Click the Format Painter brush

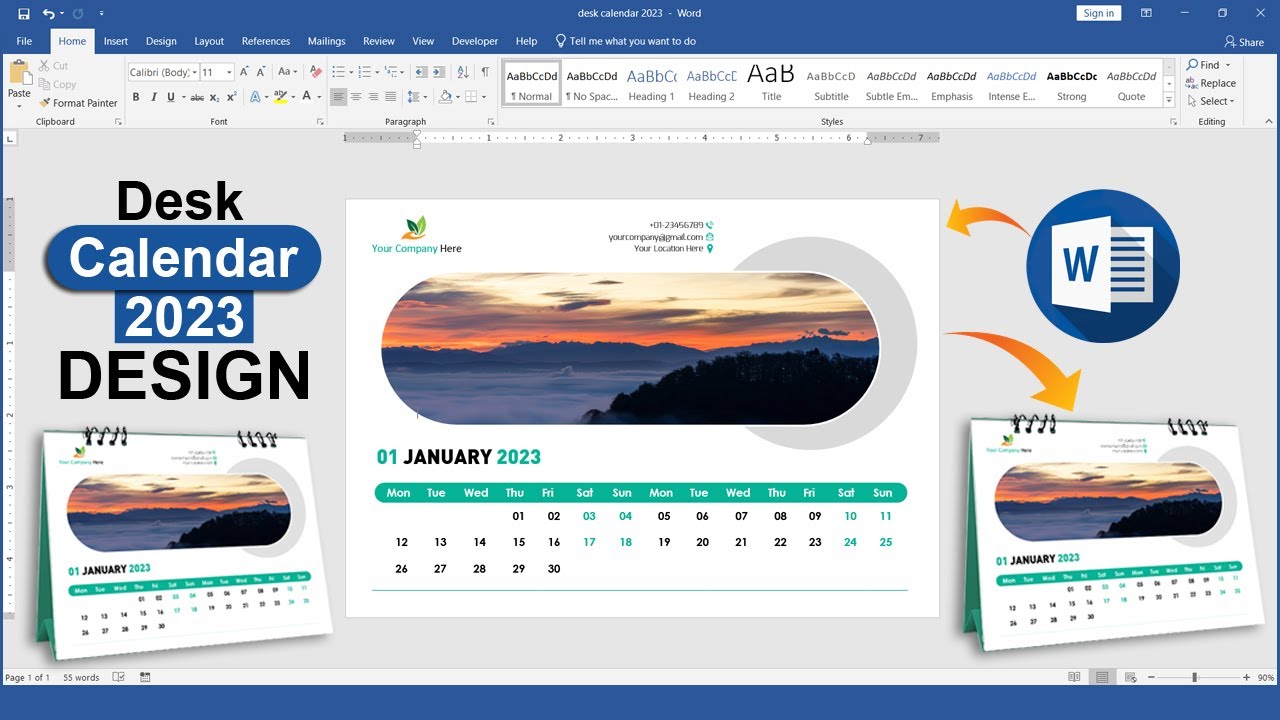(x=78, y=103)
